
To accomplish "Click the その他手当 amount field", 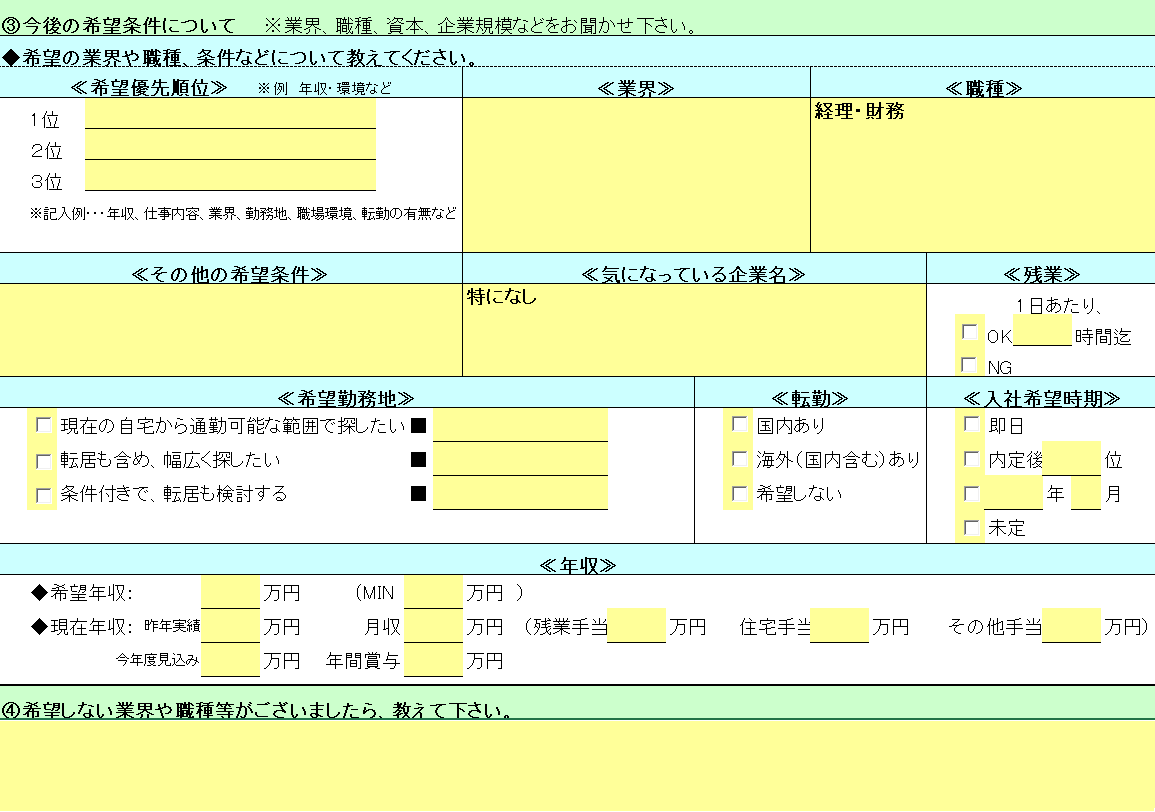I will point(1072,626).
